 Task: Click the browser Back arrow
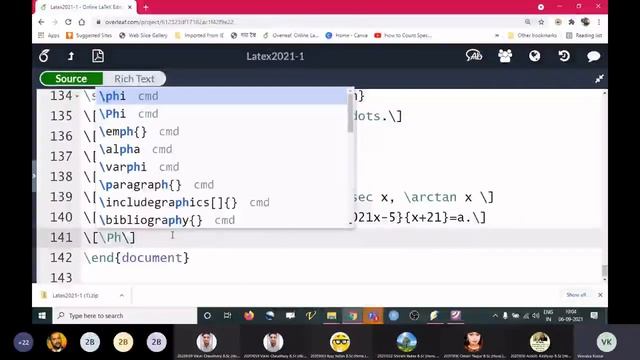(41, 22)
